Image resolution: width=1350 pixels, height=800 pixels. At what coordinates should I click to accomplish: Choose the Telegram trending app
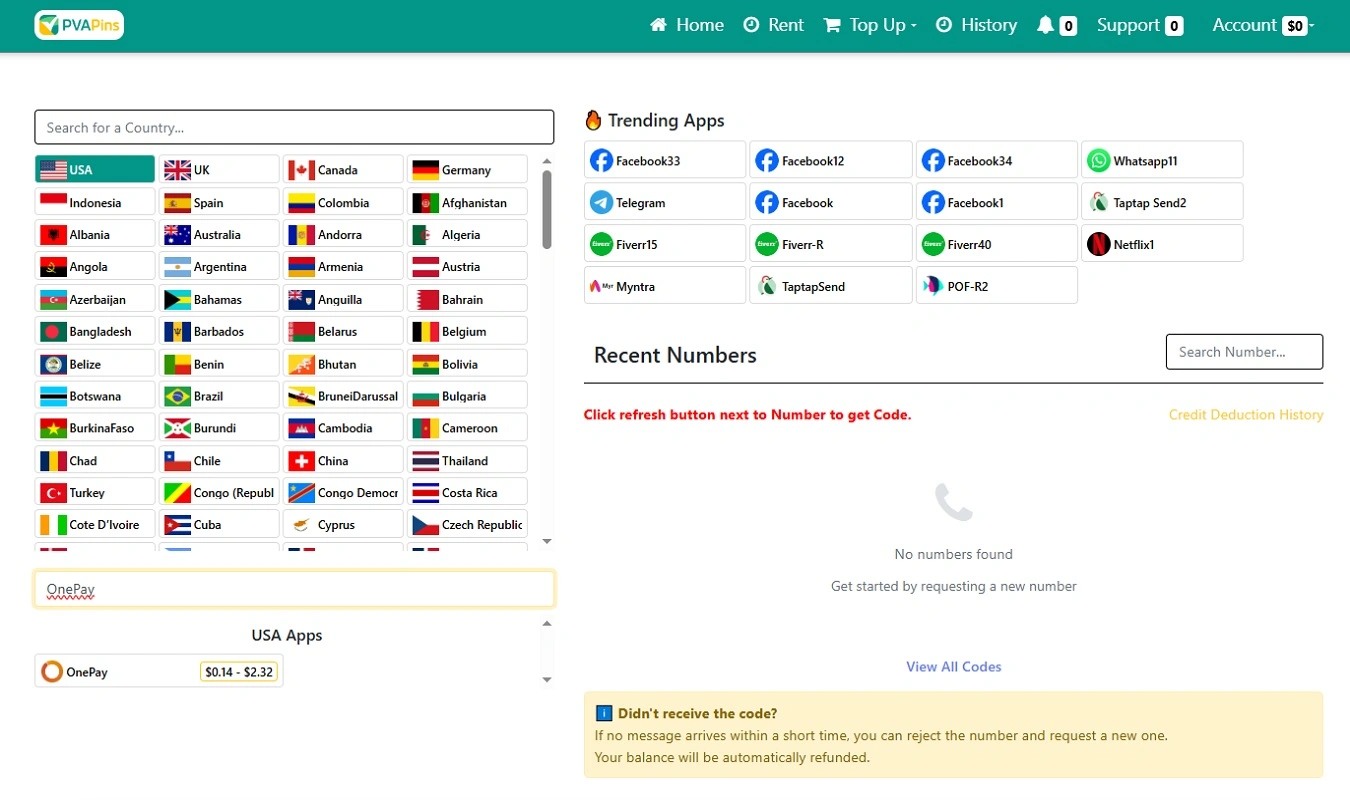[665, 202]
